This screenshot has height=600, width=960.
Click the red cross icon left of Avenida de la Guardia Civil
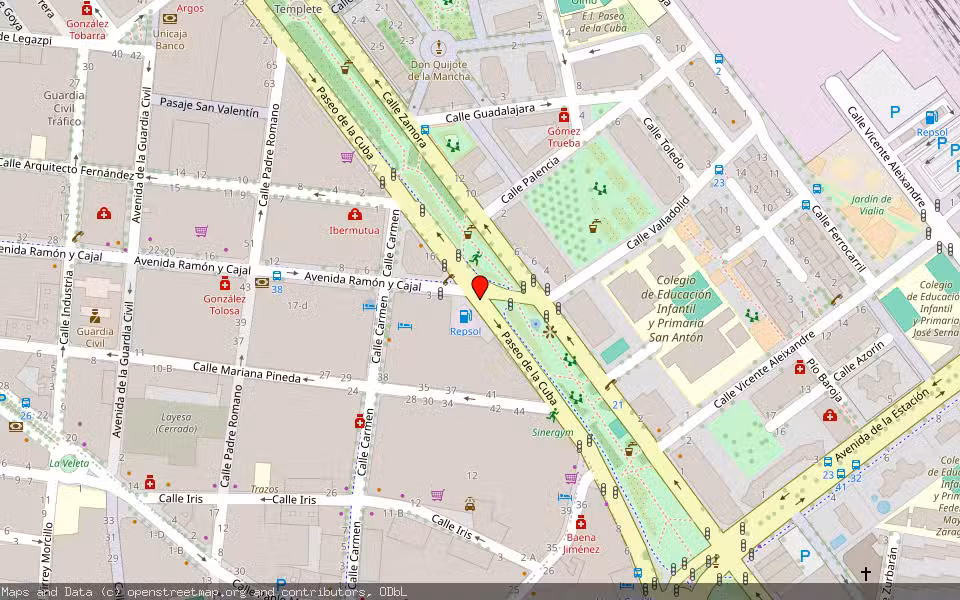coord(104,213)
